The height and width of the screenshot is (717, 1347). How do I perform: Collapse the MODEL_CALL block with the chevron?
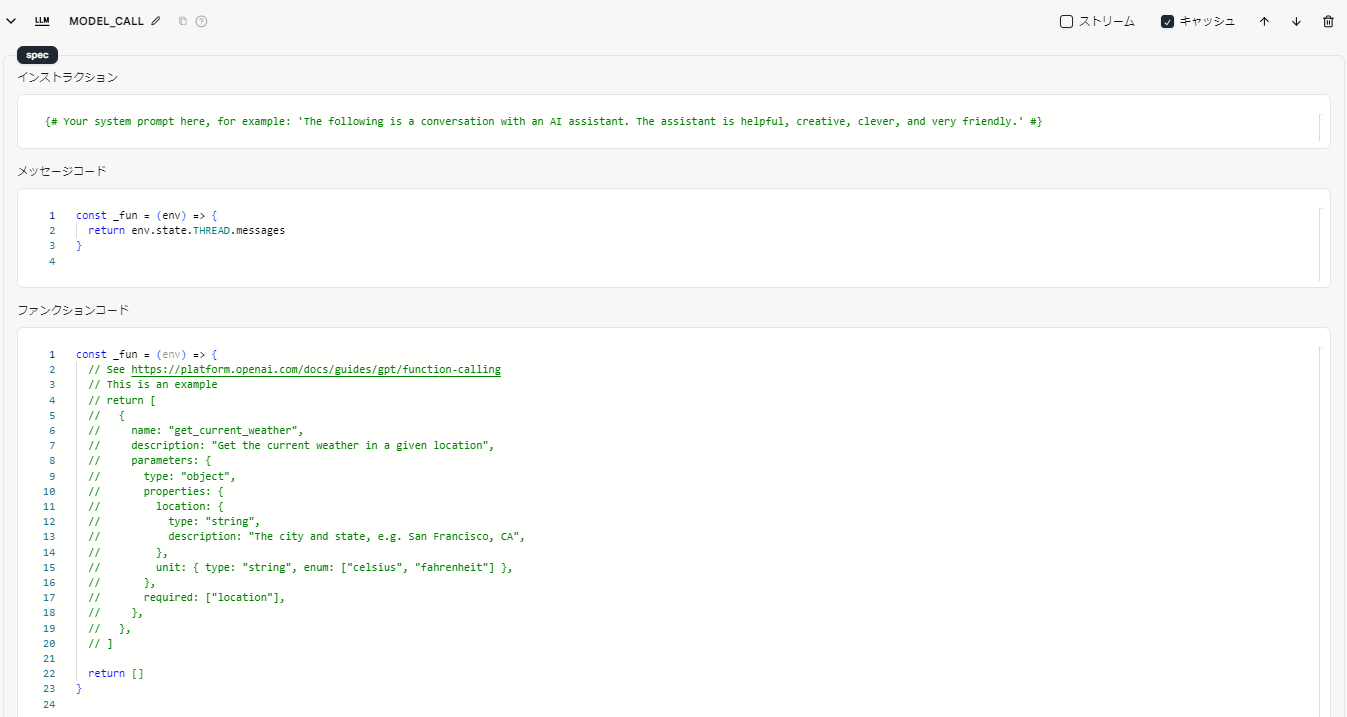[12, 21]
